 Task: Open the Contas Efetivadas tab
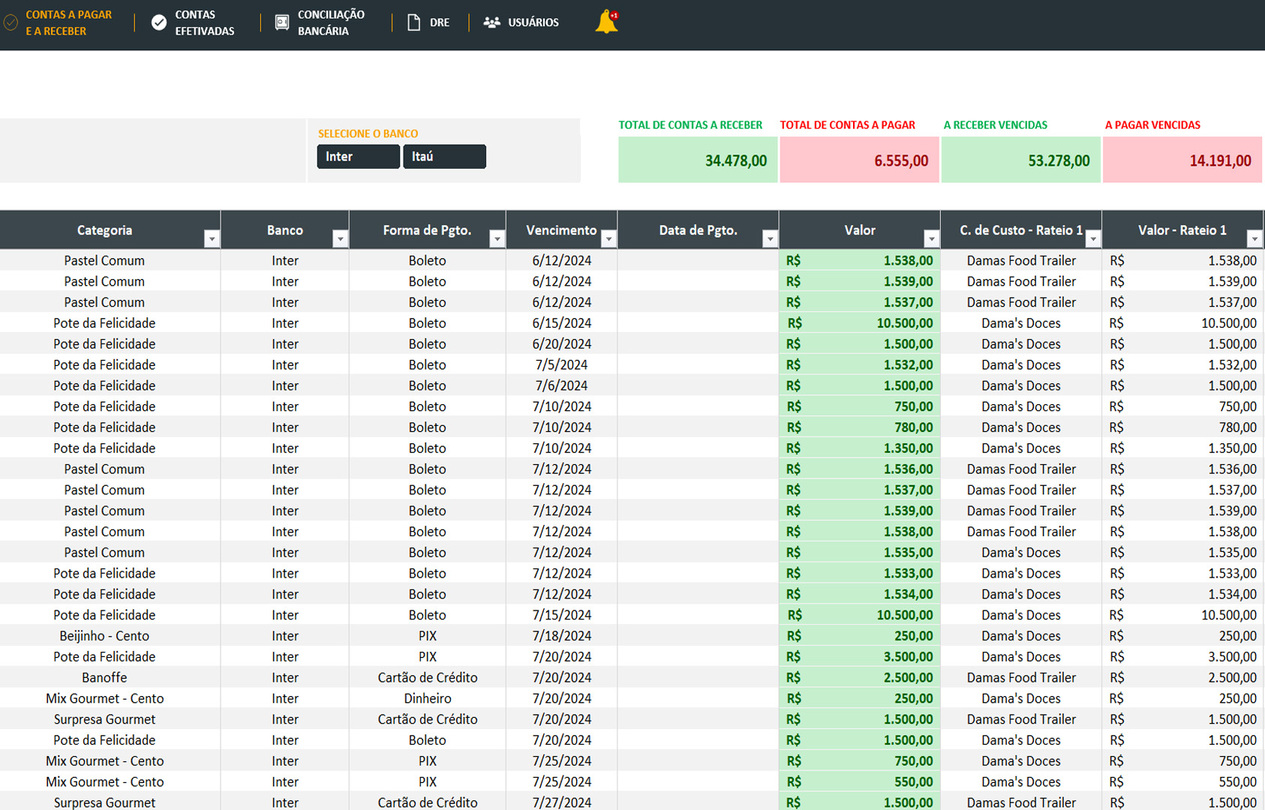coord(205,23)
